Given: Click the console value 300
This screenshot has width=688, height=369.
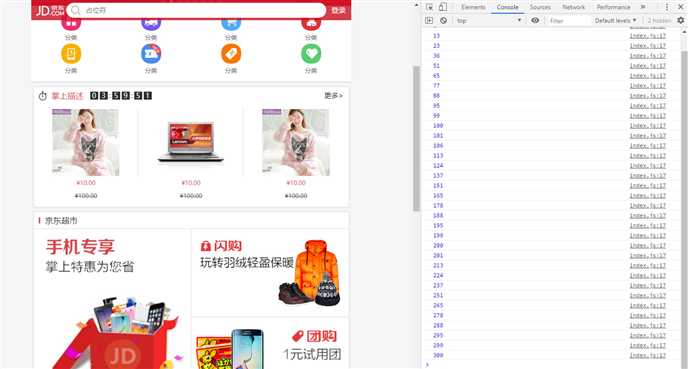Looking at the screenshot, I should click(x=438, y=355).
